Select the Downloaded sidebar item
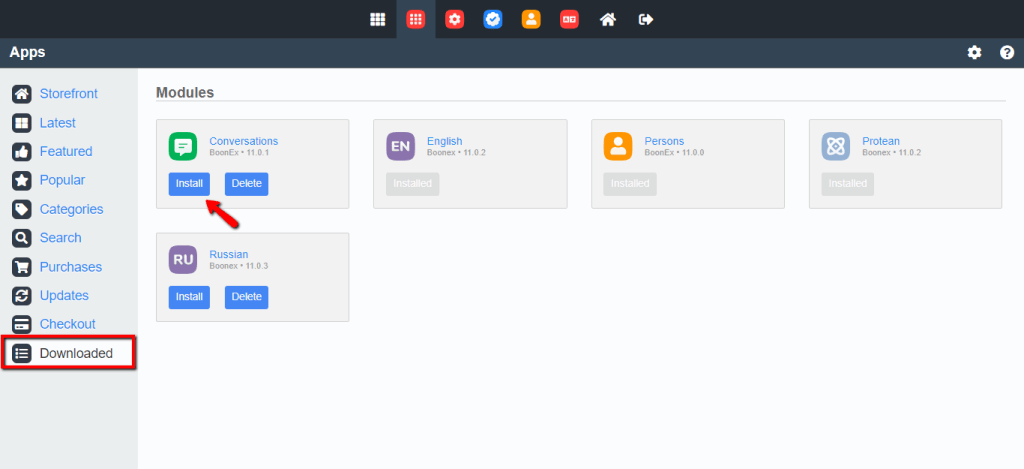The image size is (1024, 469). [x=75, y=353]
